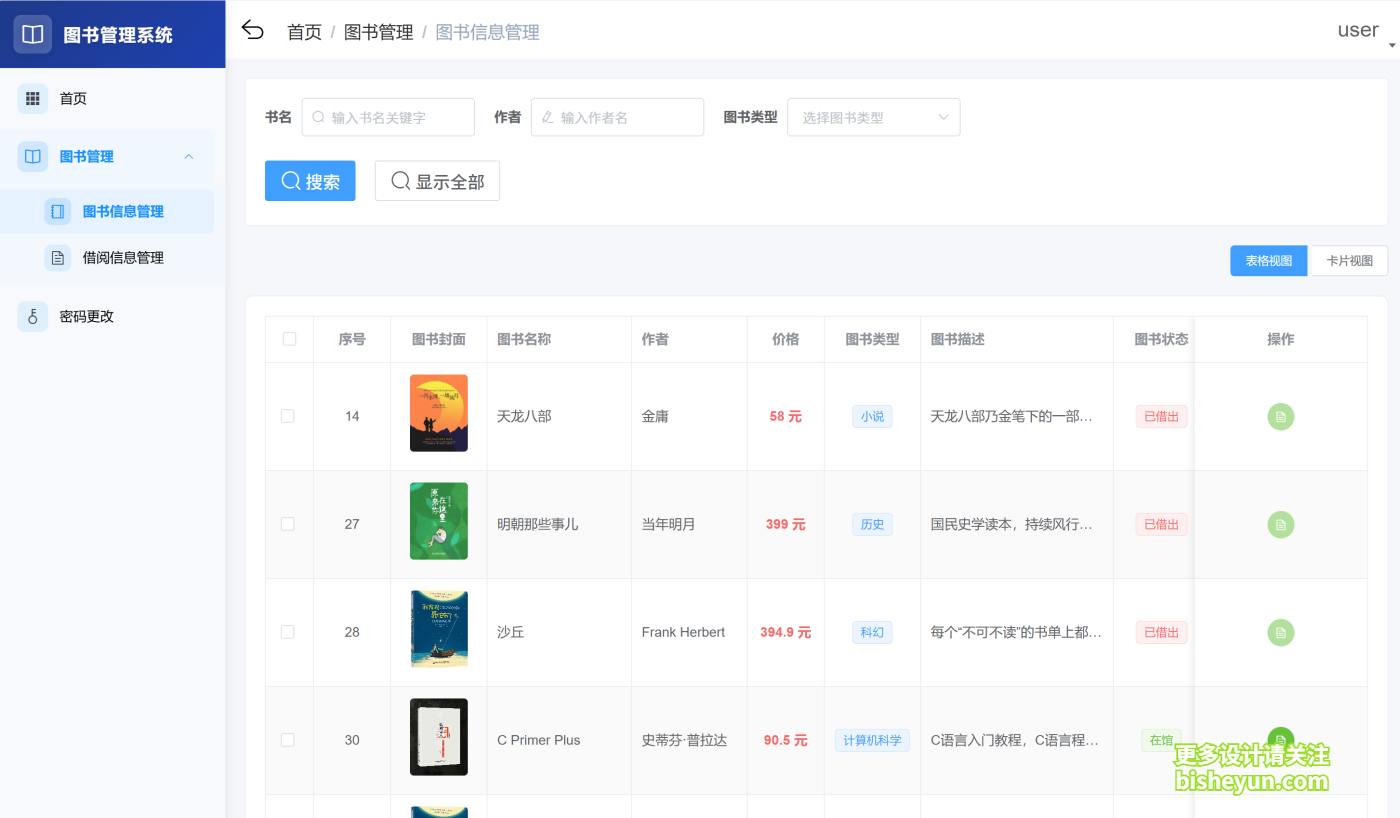Open 图书信息管理 via its sidebar icon
This screenshot has height=818, width=1400.
pyautogui.click(x=57, y=211)
